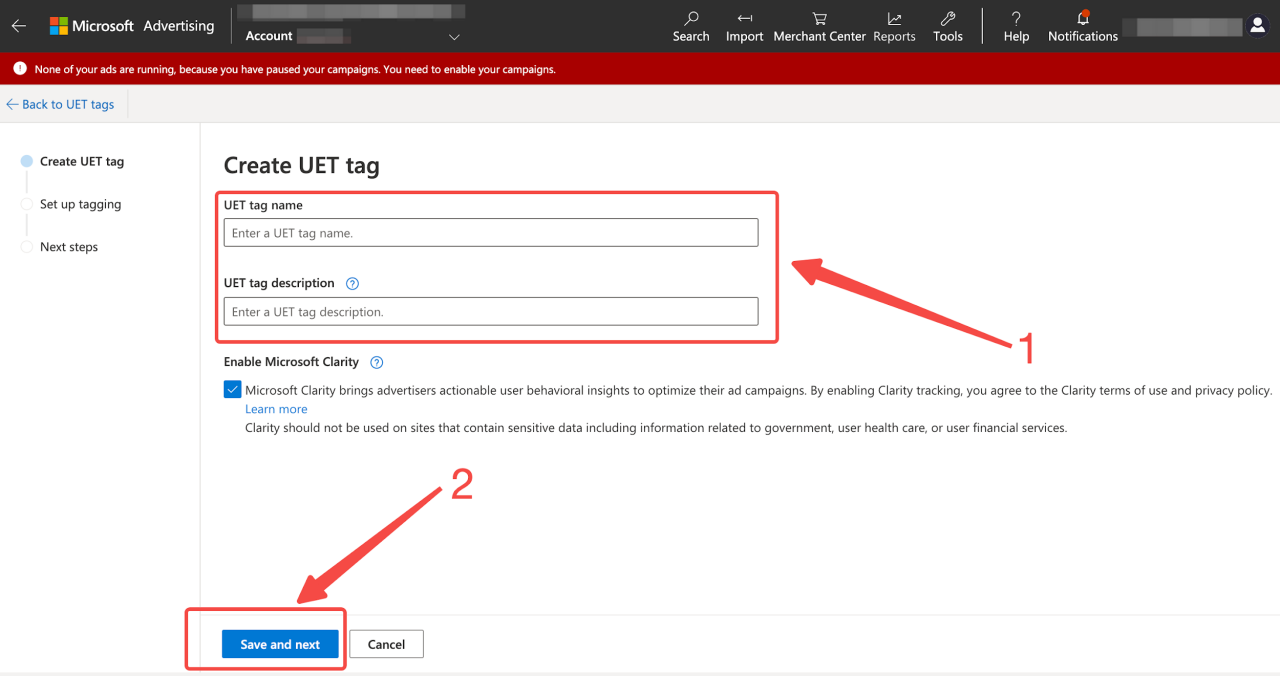Click the Create UET tag heading
This screenshot has width=1280, height=676.
[x=302, y=166]
